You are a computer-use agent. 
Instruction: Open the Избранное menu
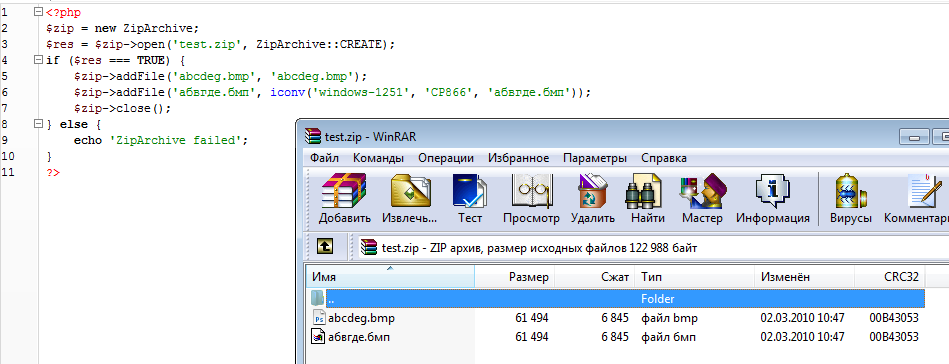pyautogui.click(x=518, y=158)
